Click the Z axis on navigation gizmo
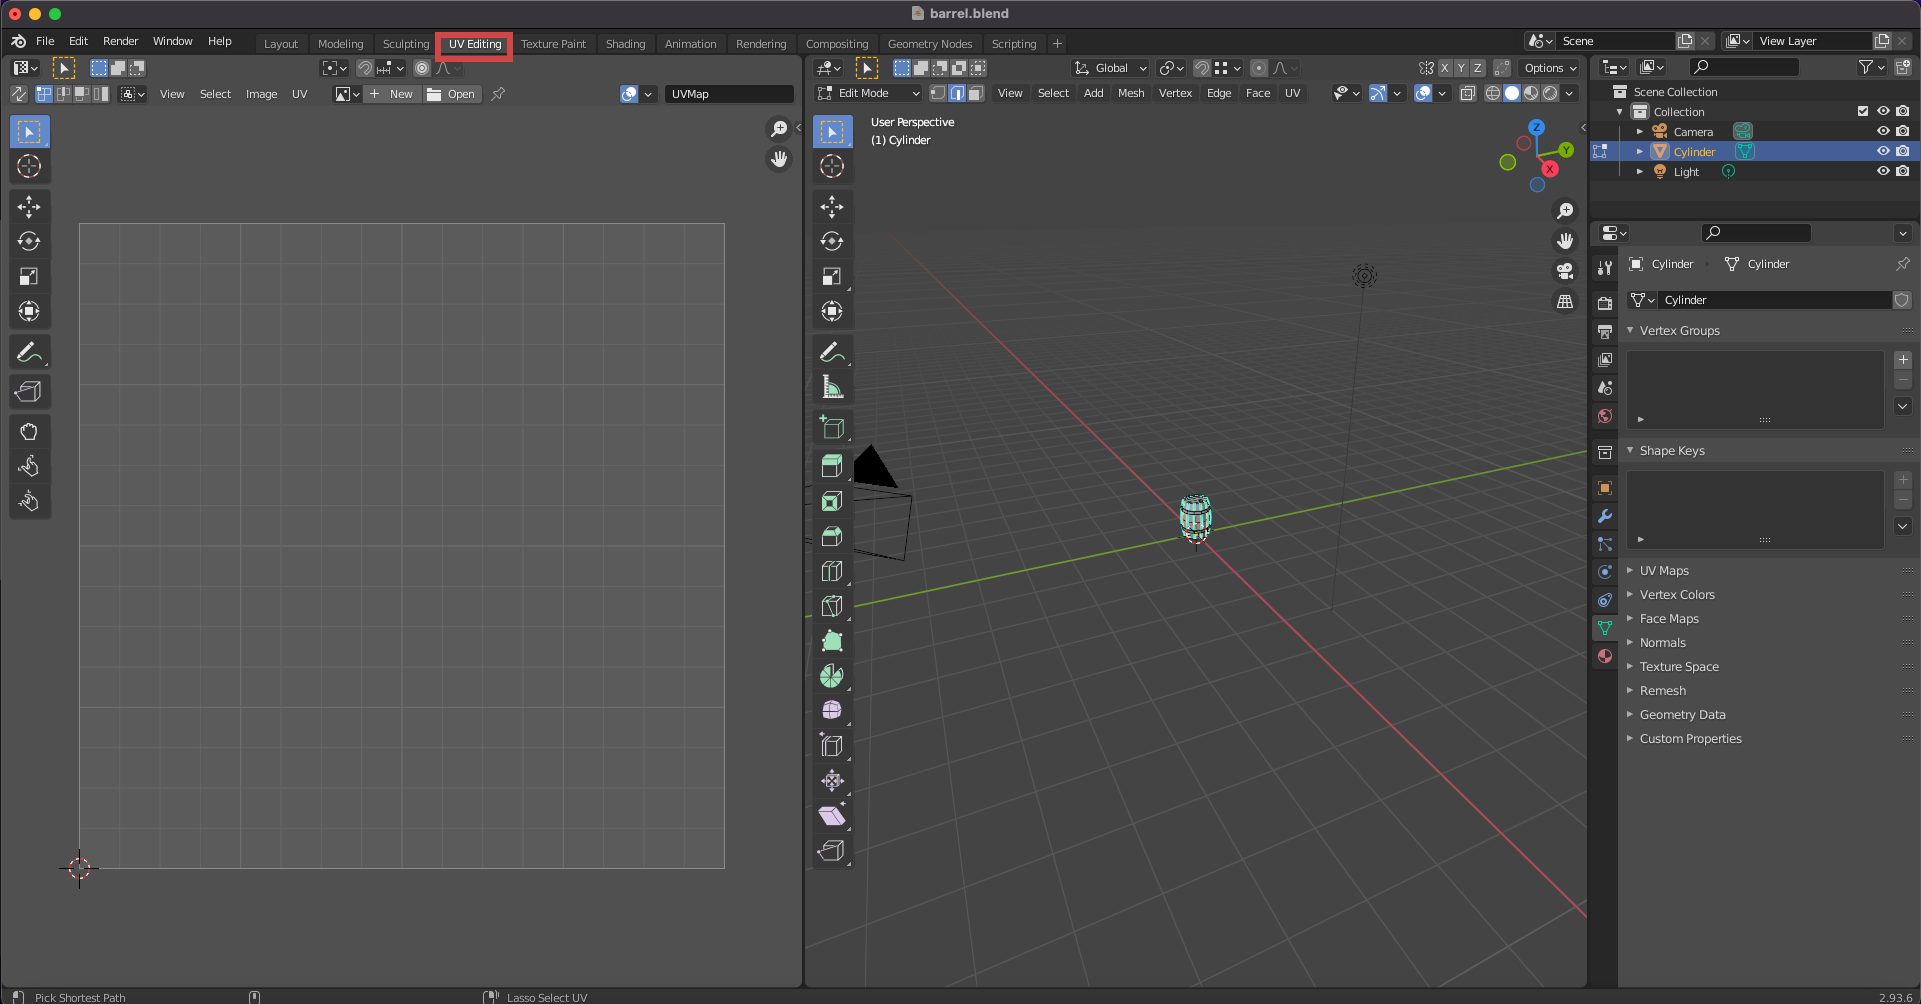The height and width of the screenshot is (1004, 1921). (x=1536, y=128)
